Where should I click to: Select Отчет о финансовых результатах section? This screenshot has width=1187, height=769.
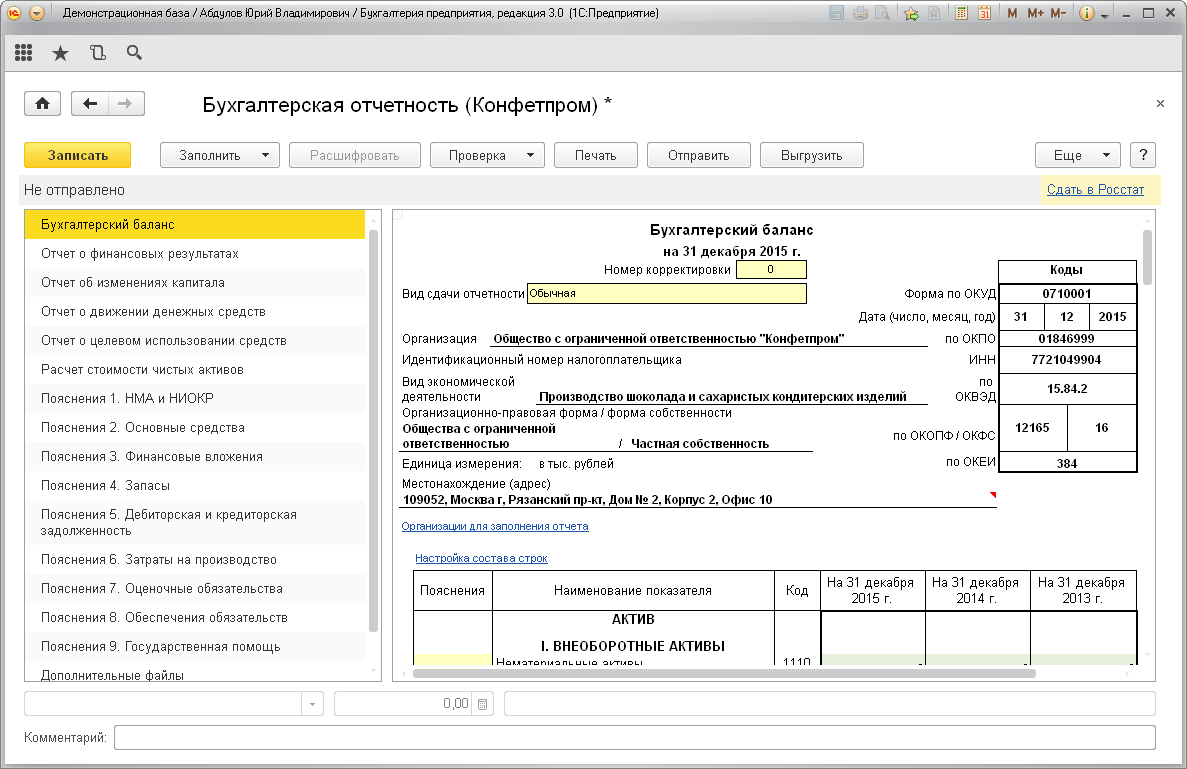[x=140, y=254]
